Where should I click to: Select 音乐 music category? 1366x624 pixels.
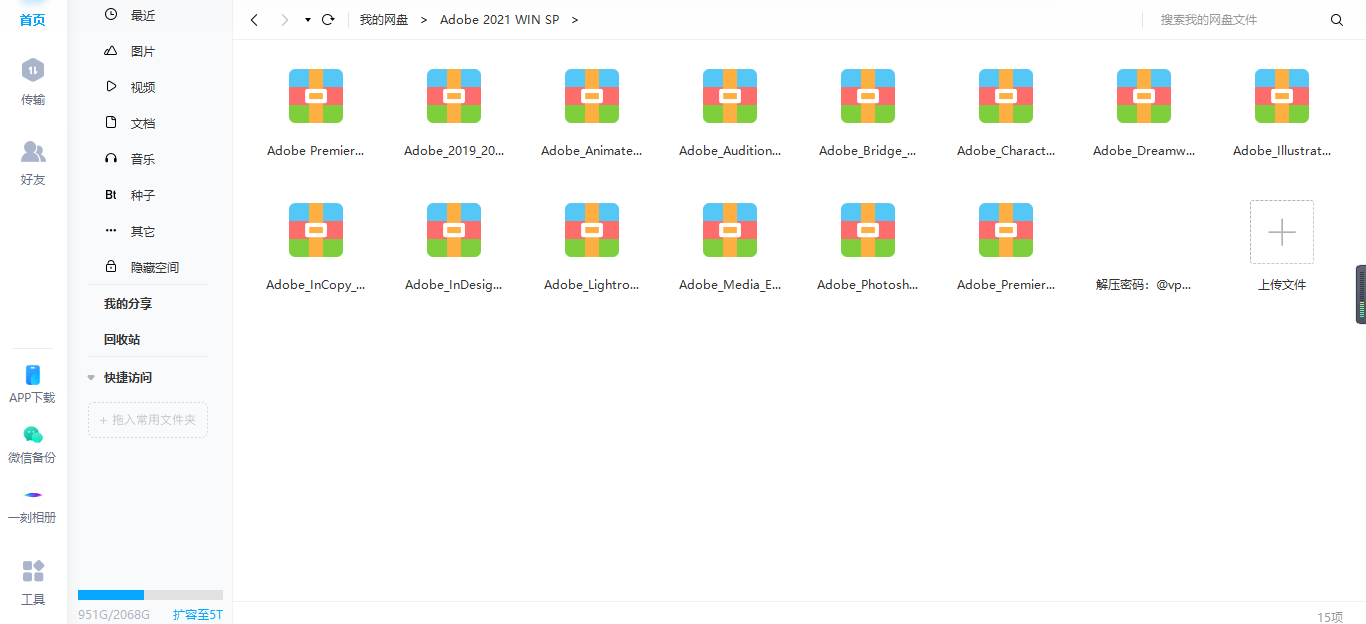(x=142, y=159)
